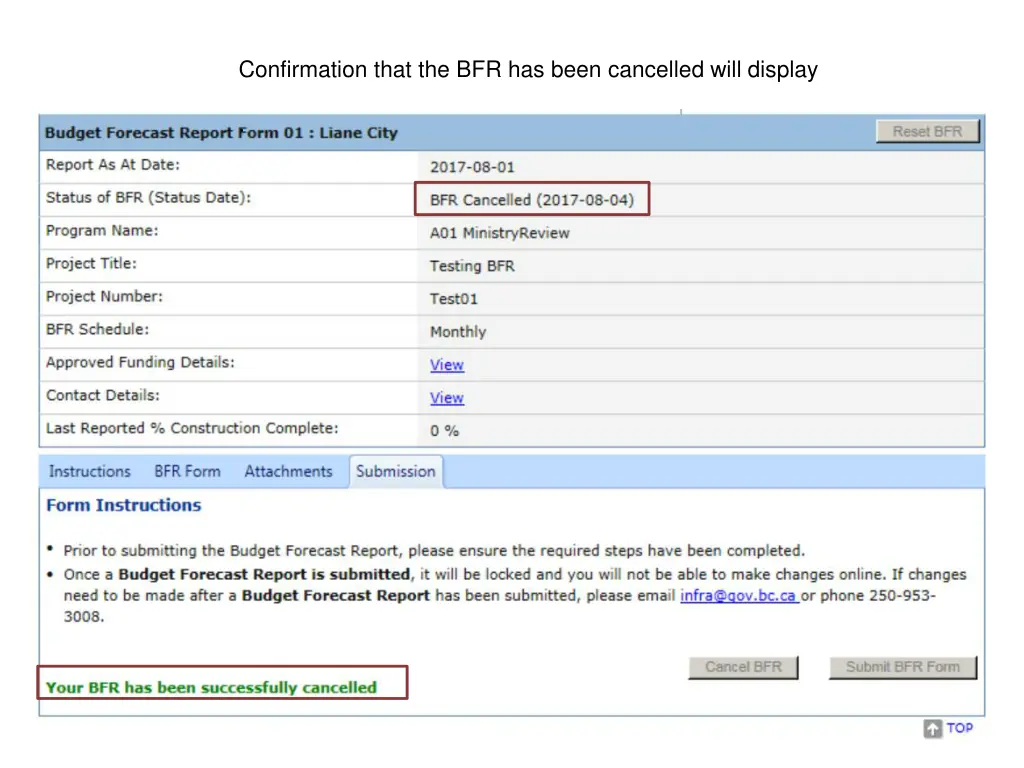Click the Report As At Date value 2017-08-01
This screenshot has height=768, width=1024.
click(x=472, y=167)
